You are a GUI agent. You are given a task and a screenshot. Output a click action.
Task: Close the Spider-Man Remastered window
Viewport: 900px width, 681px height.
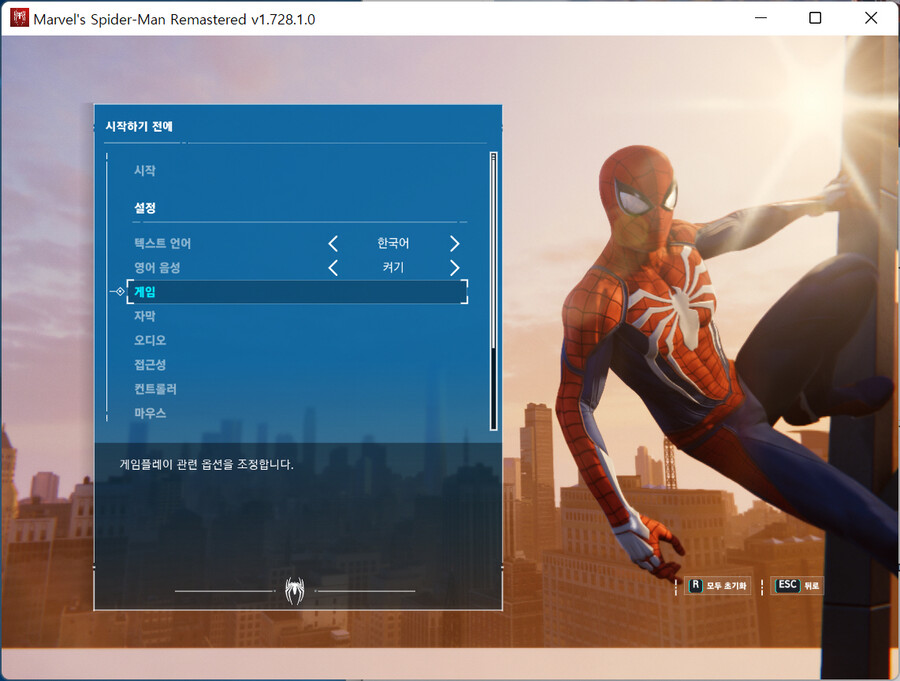(x=871, y=18)
